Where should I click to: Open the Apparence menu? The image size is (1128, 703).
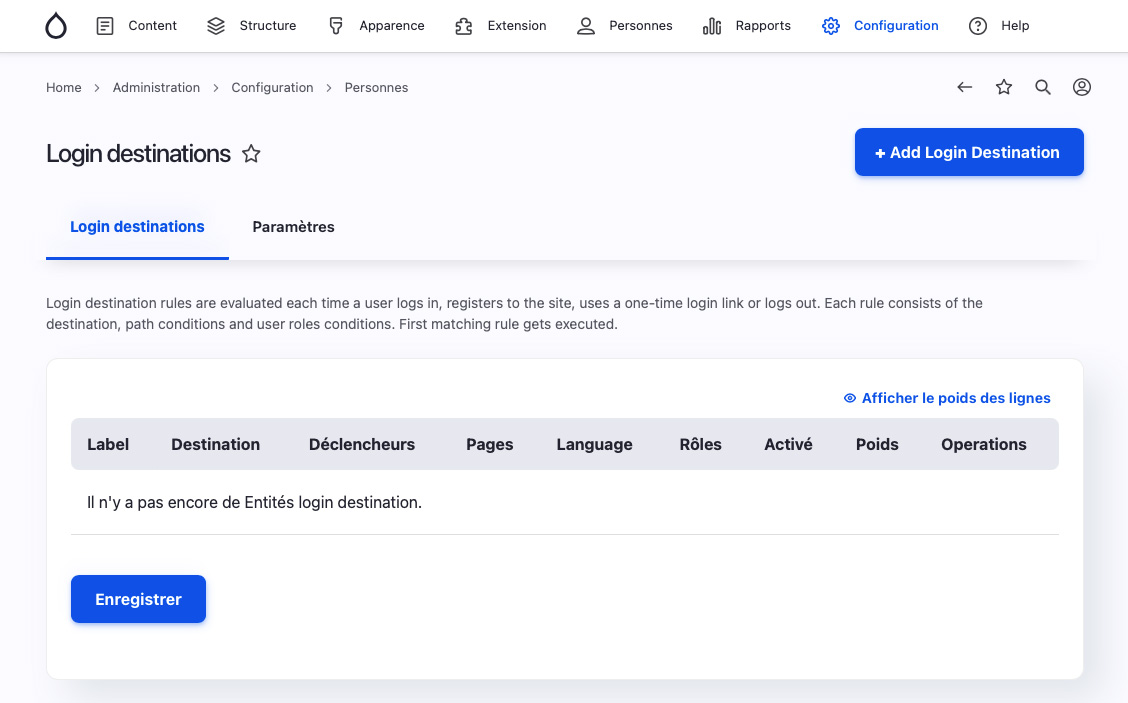[x=376, y=26]
